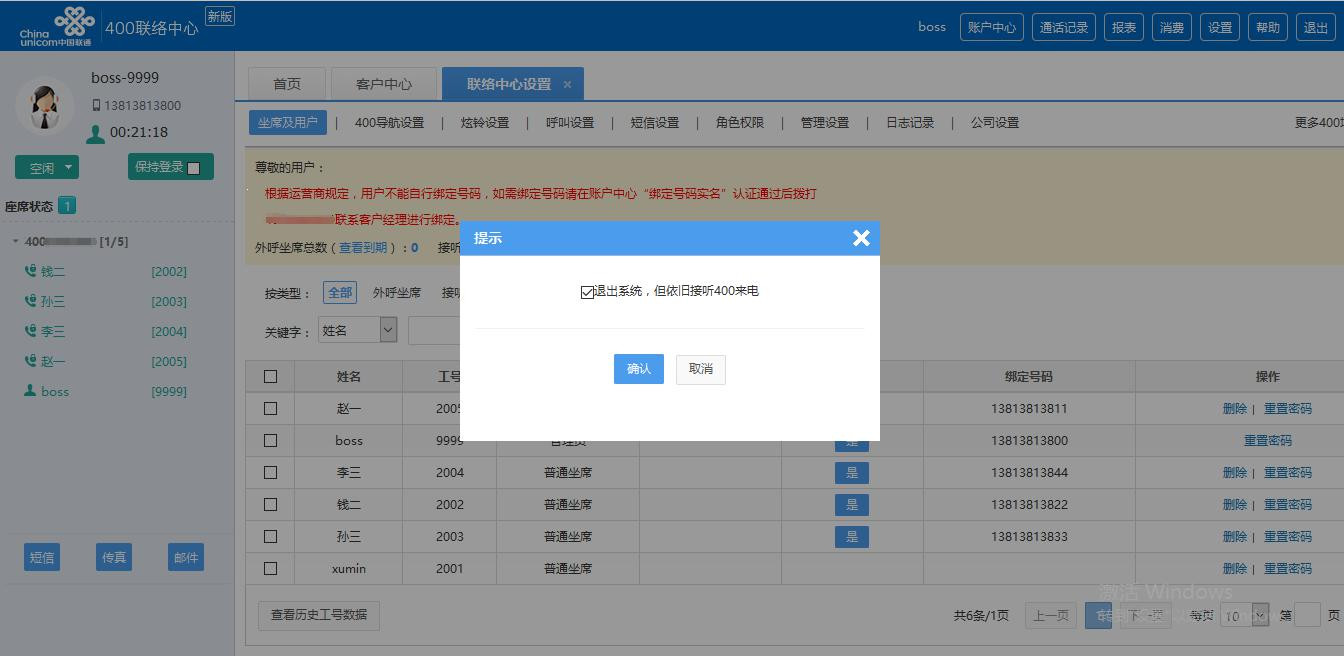
Task: Click the boss-9999 agent avatar
Action: (x=44, y=105)
